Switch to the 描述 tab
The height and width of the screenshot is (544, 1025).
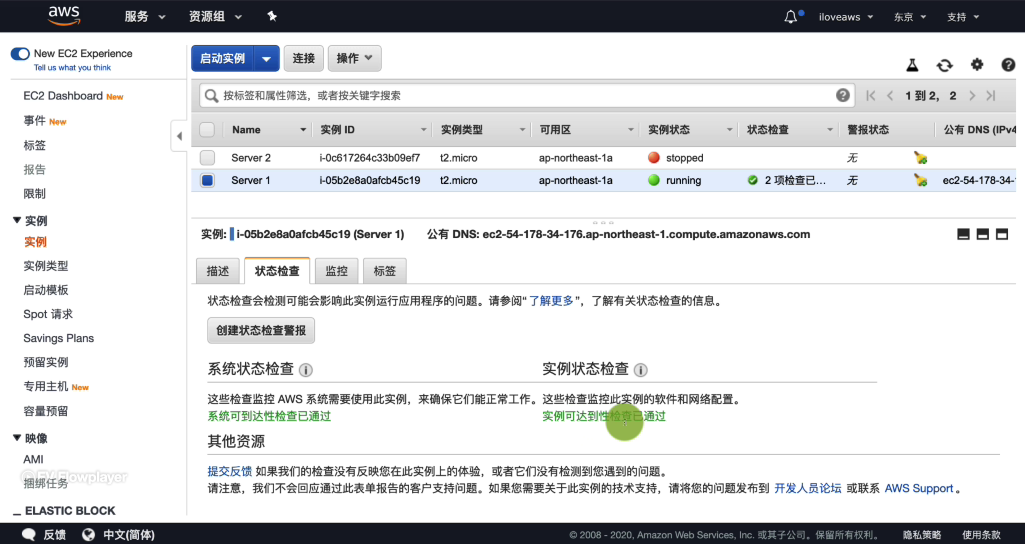tap(218, 271)
